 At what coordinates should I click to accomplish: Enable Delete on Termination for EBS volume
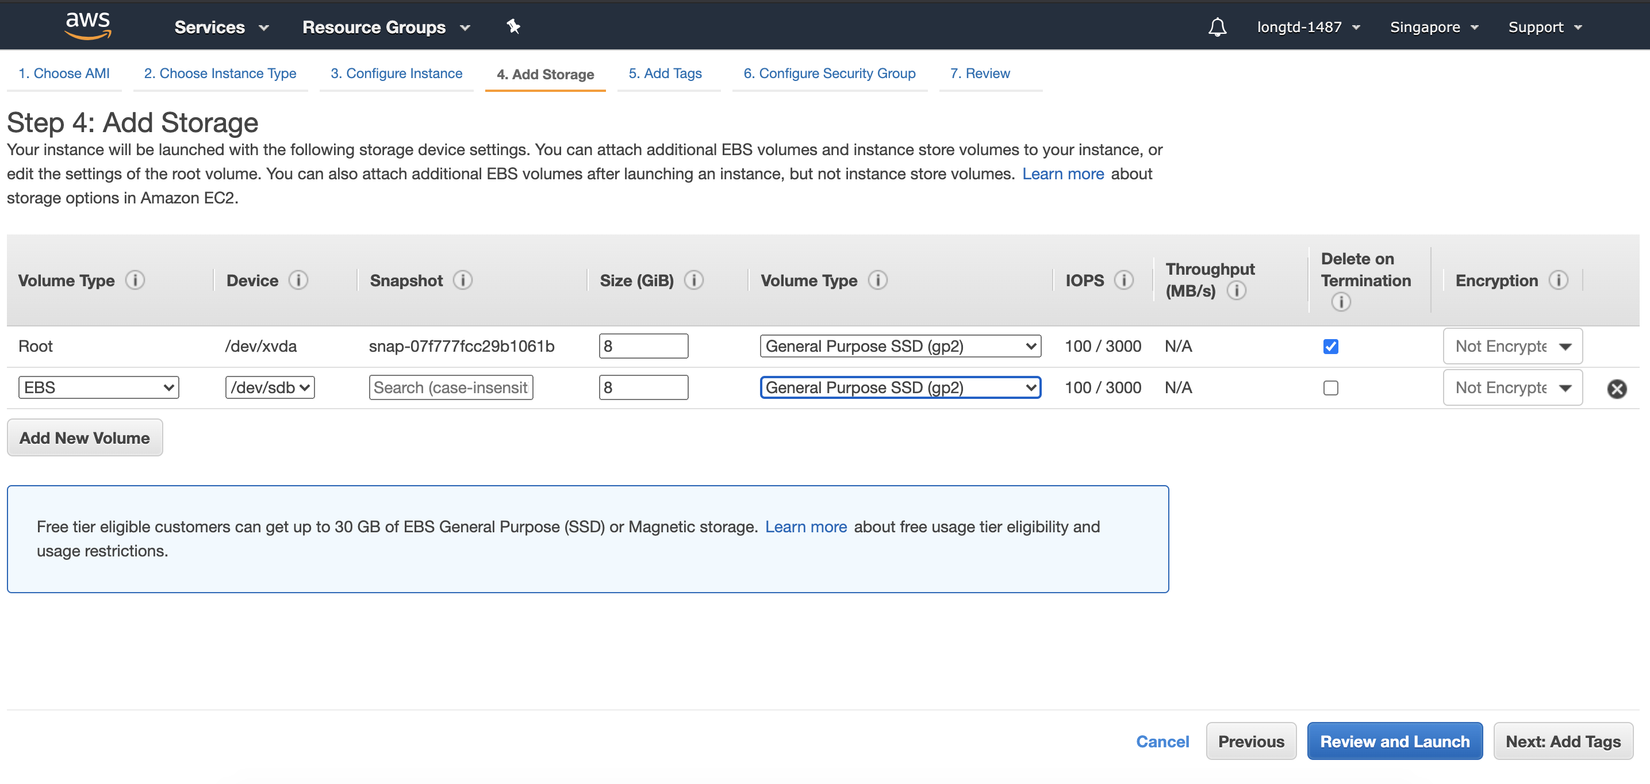[1330, 388]
